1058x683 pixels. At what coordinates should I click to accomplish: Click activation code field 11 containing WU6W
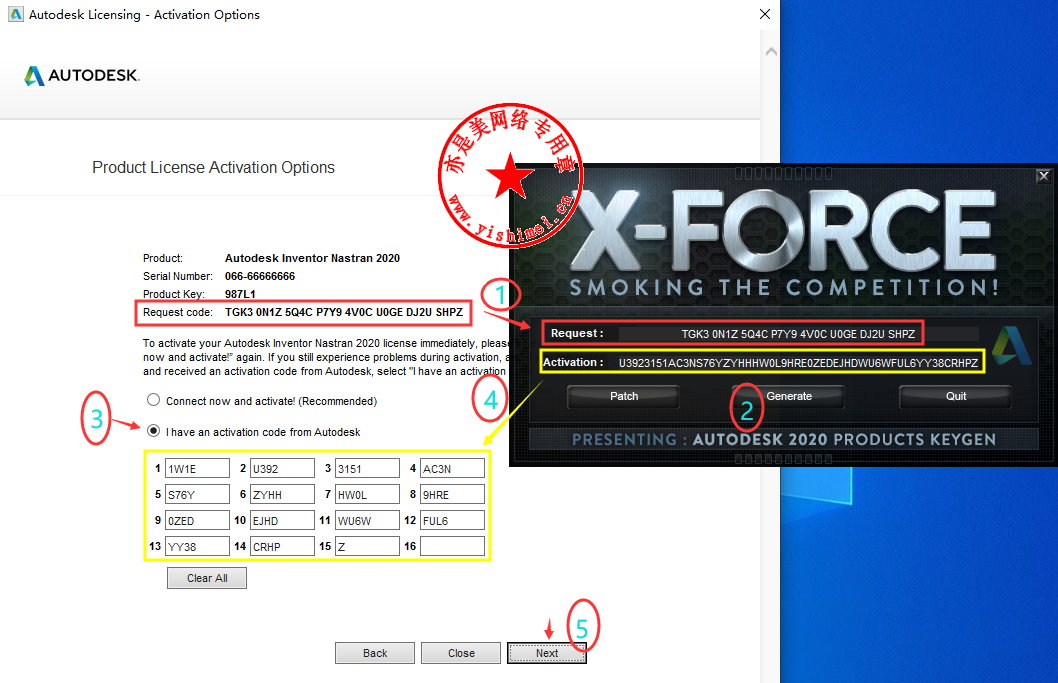[x=367, y=520]
